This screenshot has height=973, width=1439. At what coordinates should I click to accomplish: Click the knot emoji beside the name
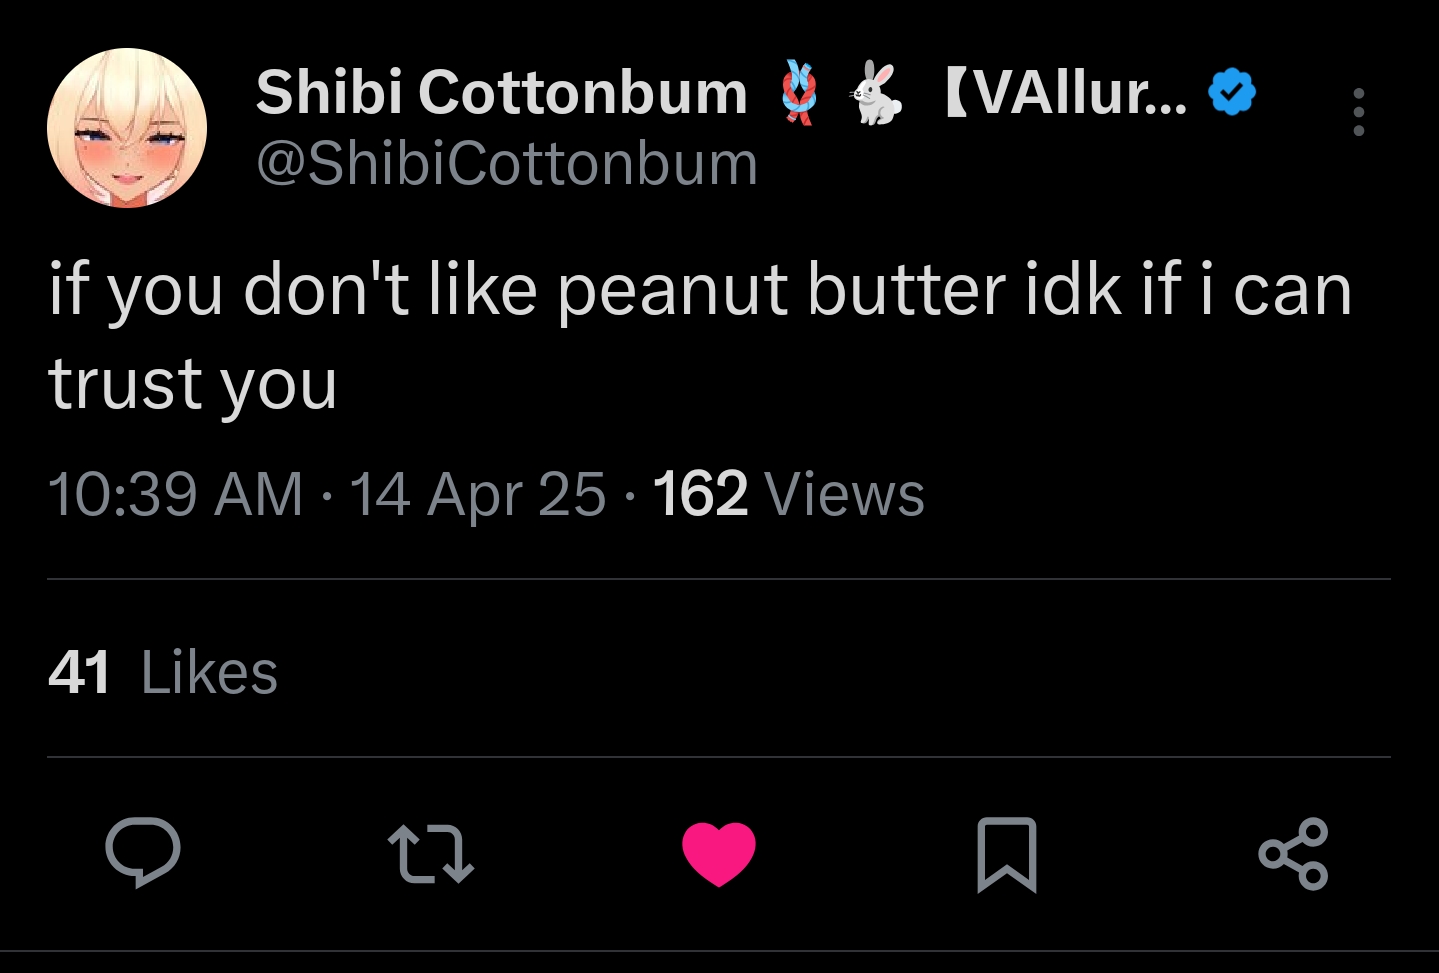pos(798,93)
